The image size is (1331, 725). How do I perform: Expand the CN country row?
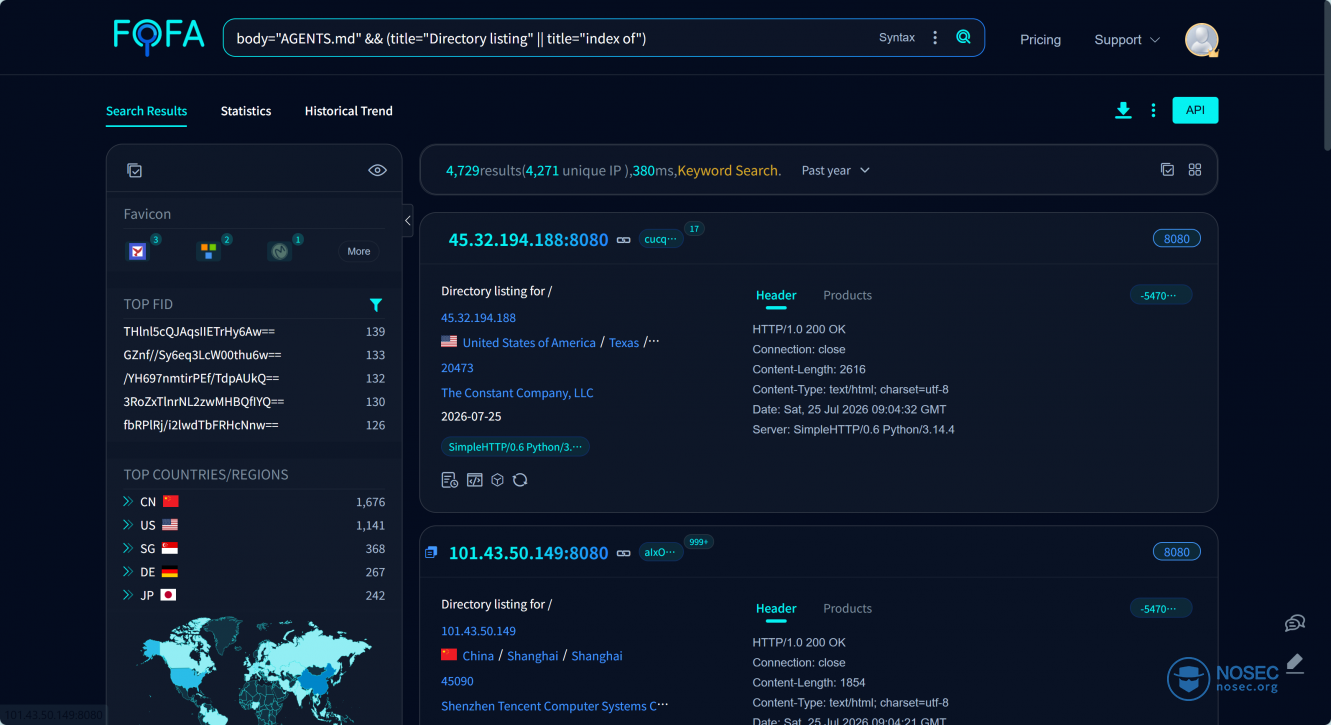tap(128, 501)
